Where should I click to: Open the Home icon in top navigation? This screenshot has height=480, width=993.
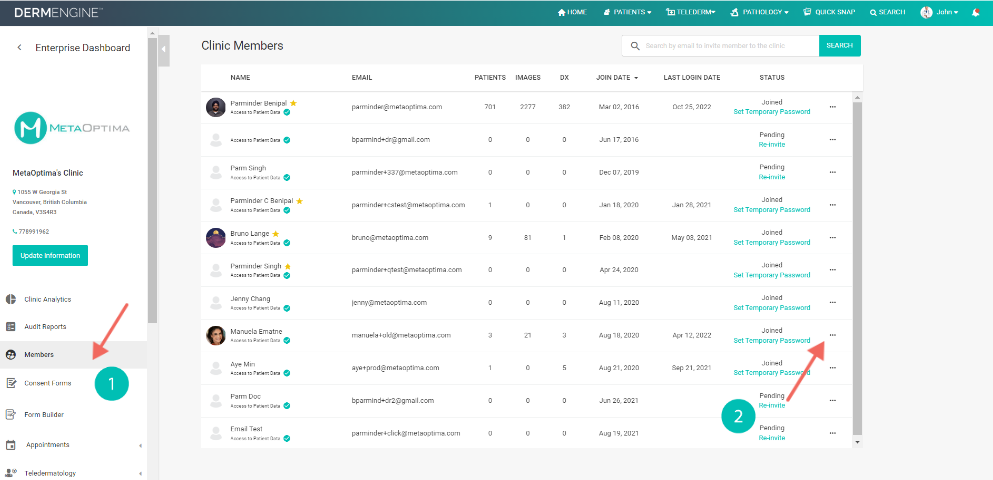pos(561,12)
